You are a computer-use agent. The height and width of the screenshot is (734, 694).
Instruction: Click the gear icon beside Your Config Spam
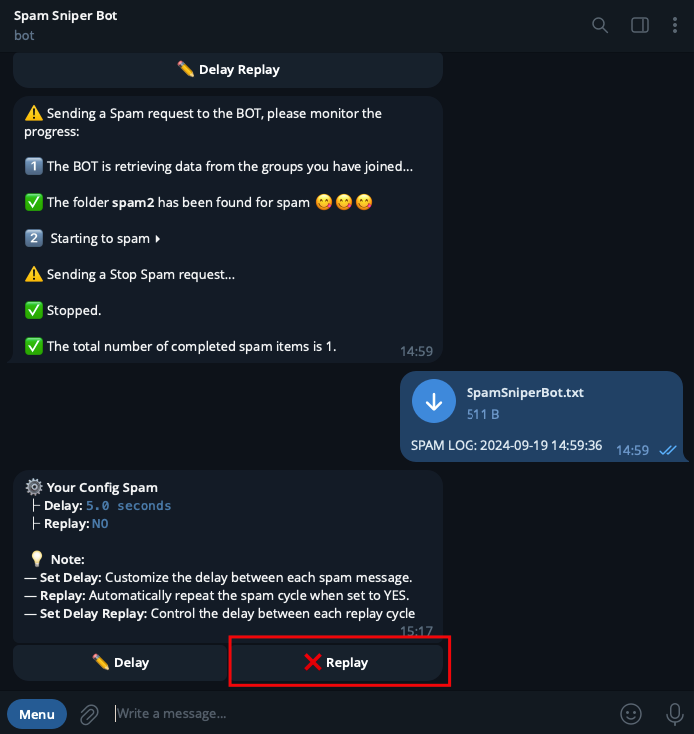tap(34, 487)
